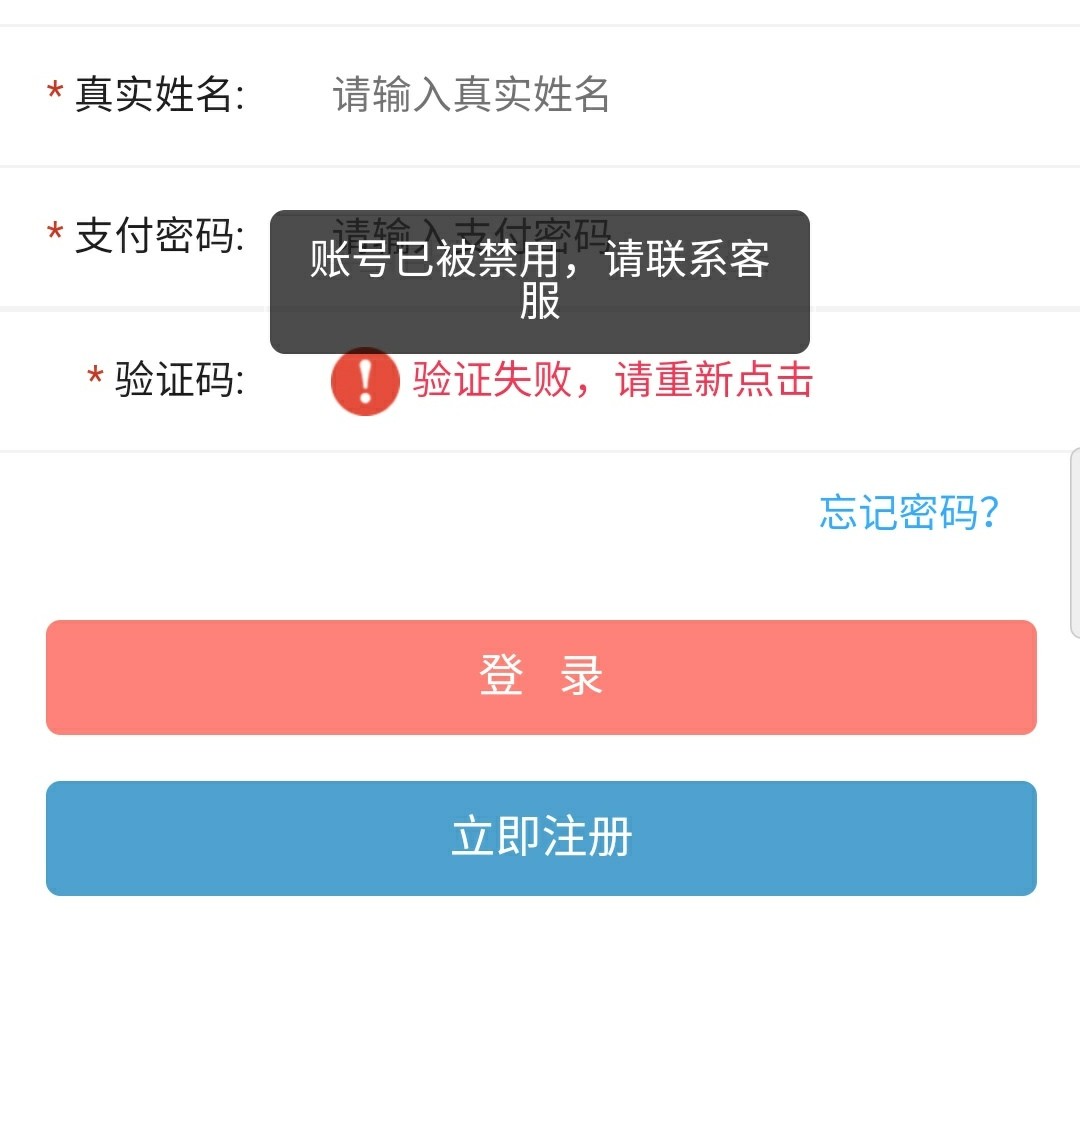Viewport: 1080px width, 1128px height.
Task: Open the 忘记密码? link
Action: click(909, 512)
